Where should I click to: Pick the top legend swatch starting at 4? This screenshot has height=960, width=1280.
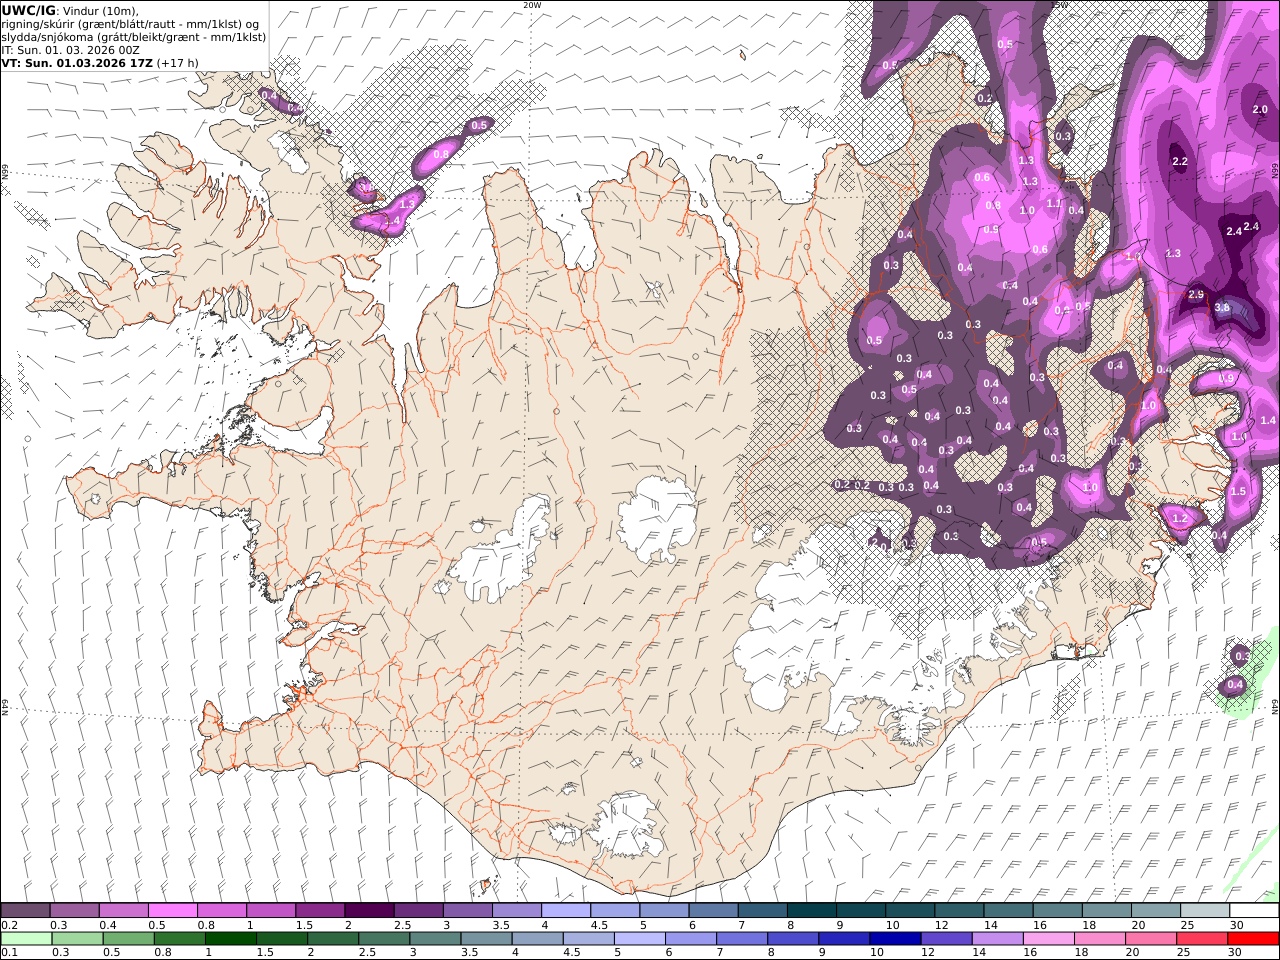pos(566,911)
